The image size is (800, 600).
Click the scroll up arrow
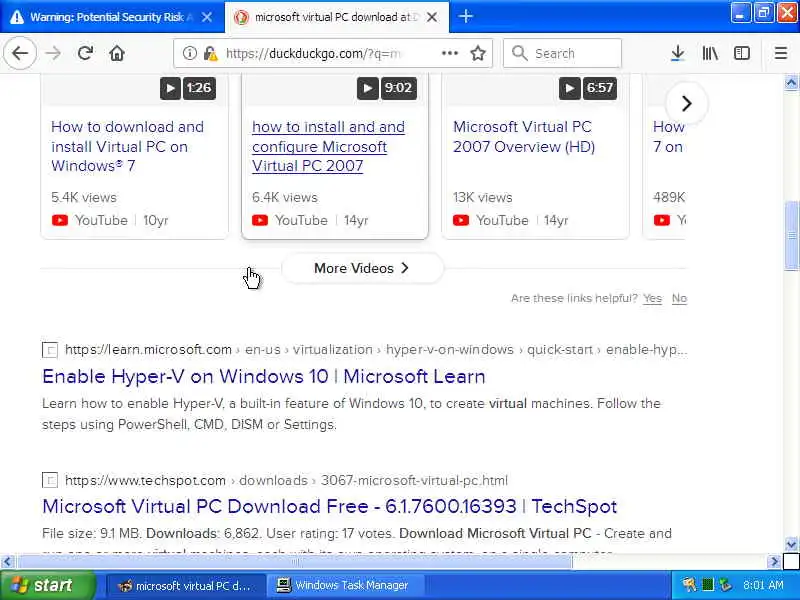pyautogui.click(x=791, y=82)
